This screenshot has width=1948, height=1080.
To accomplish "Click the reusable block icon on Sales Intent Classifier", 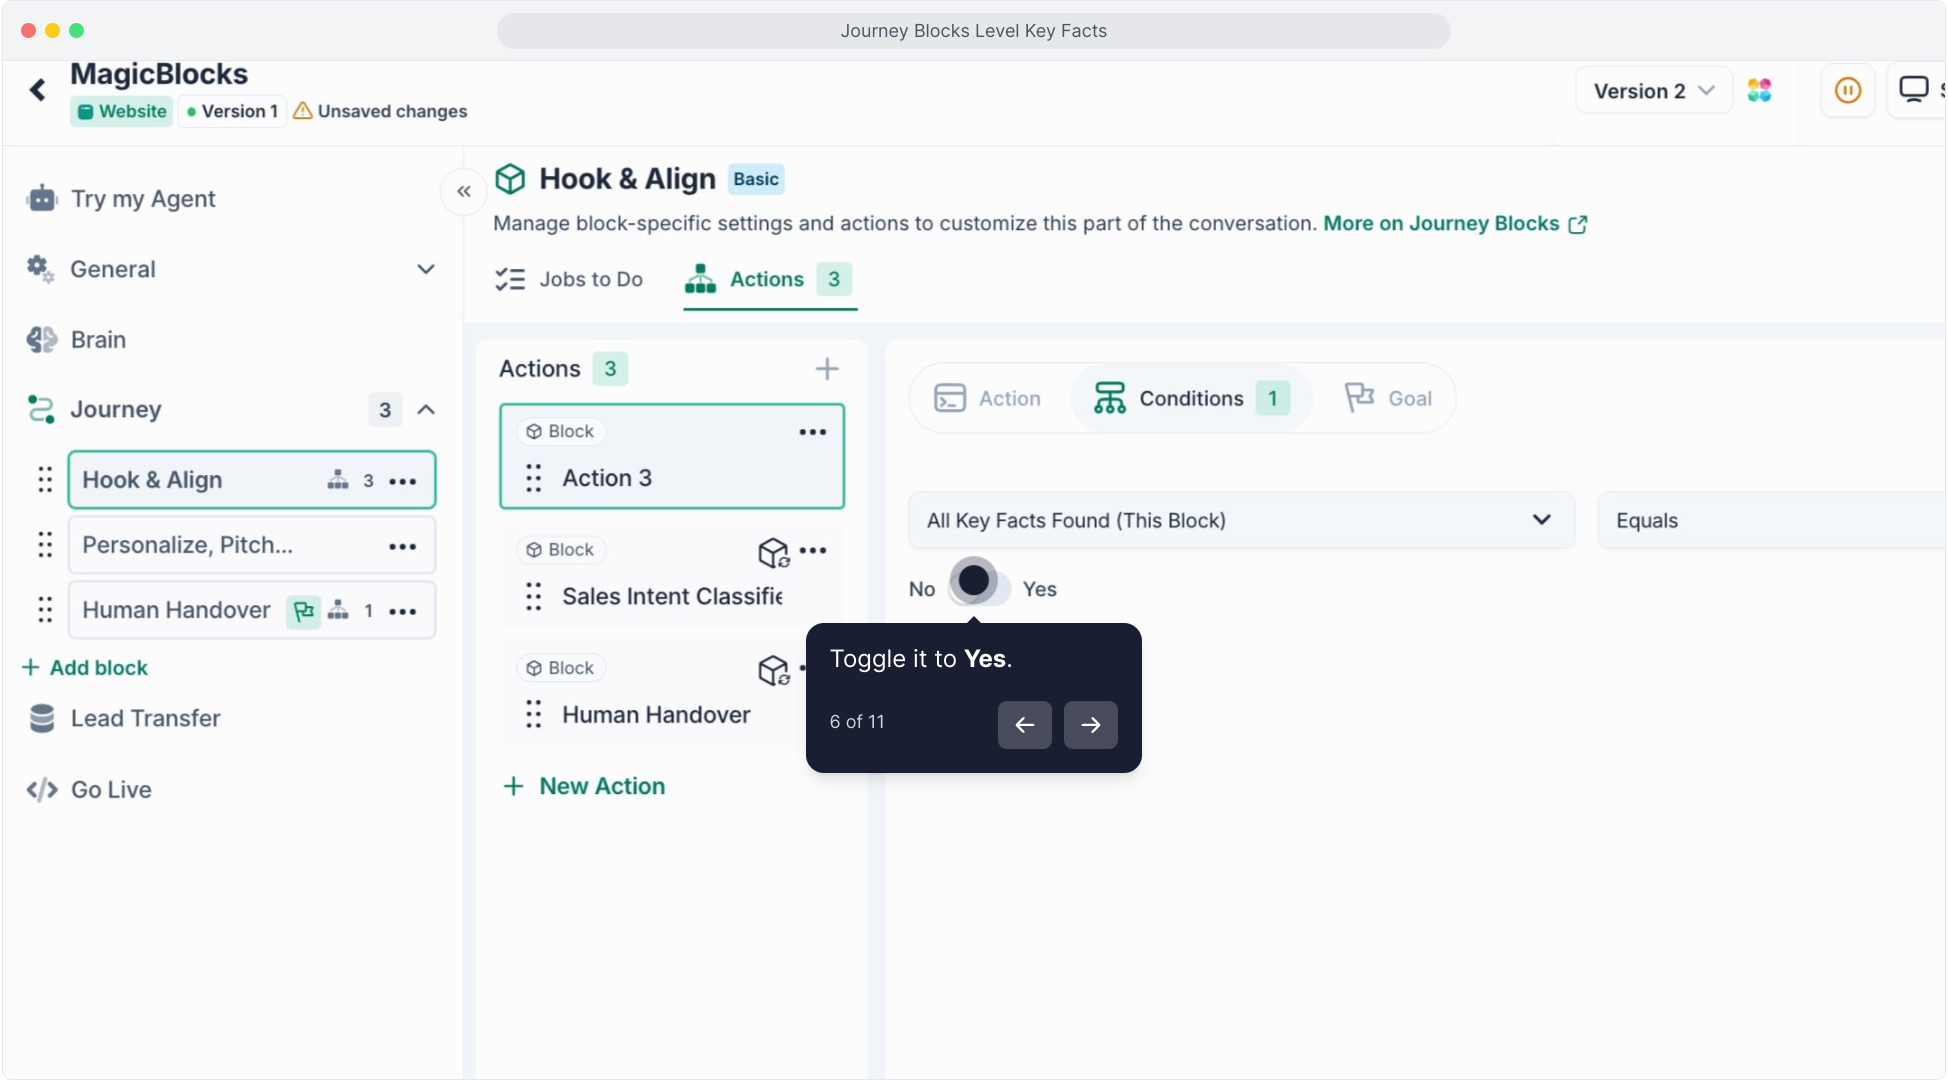I will [x=773, y=551].
